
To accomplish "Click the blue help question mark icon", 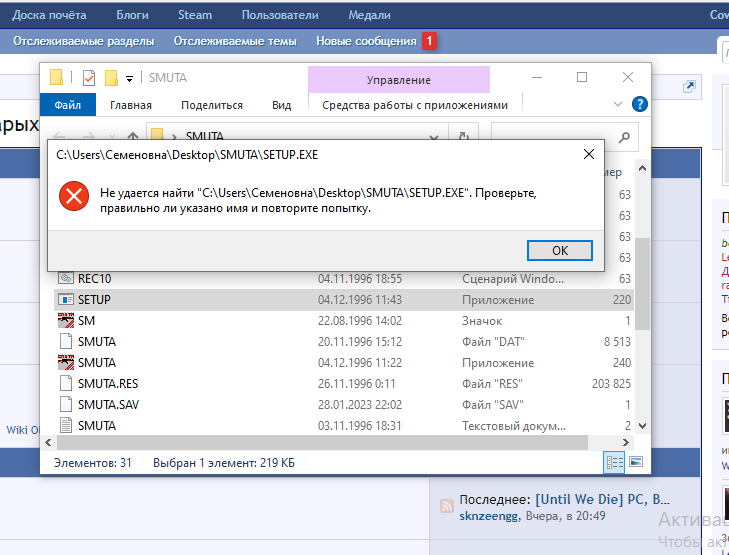I will (640, 104).
